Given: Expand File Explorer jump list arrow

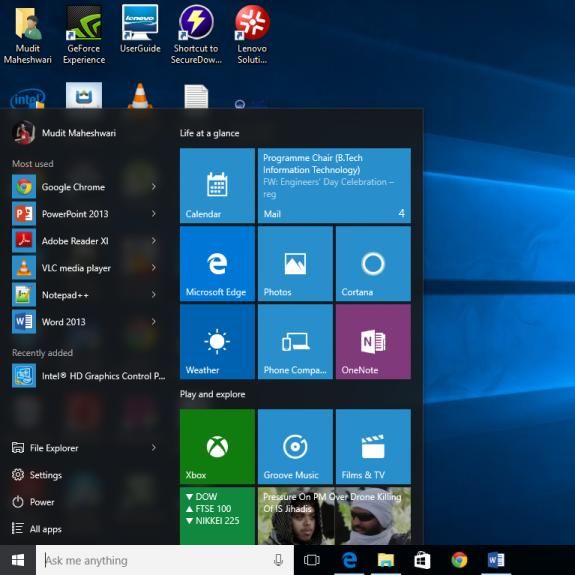Looking at the screenshot, I should pyautogui.click(x=154, y=448).
